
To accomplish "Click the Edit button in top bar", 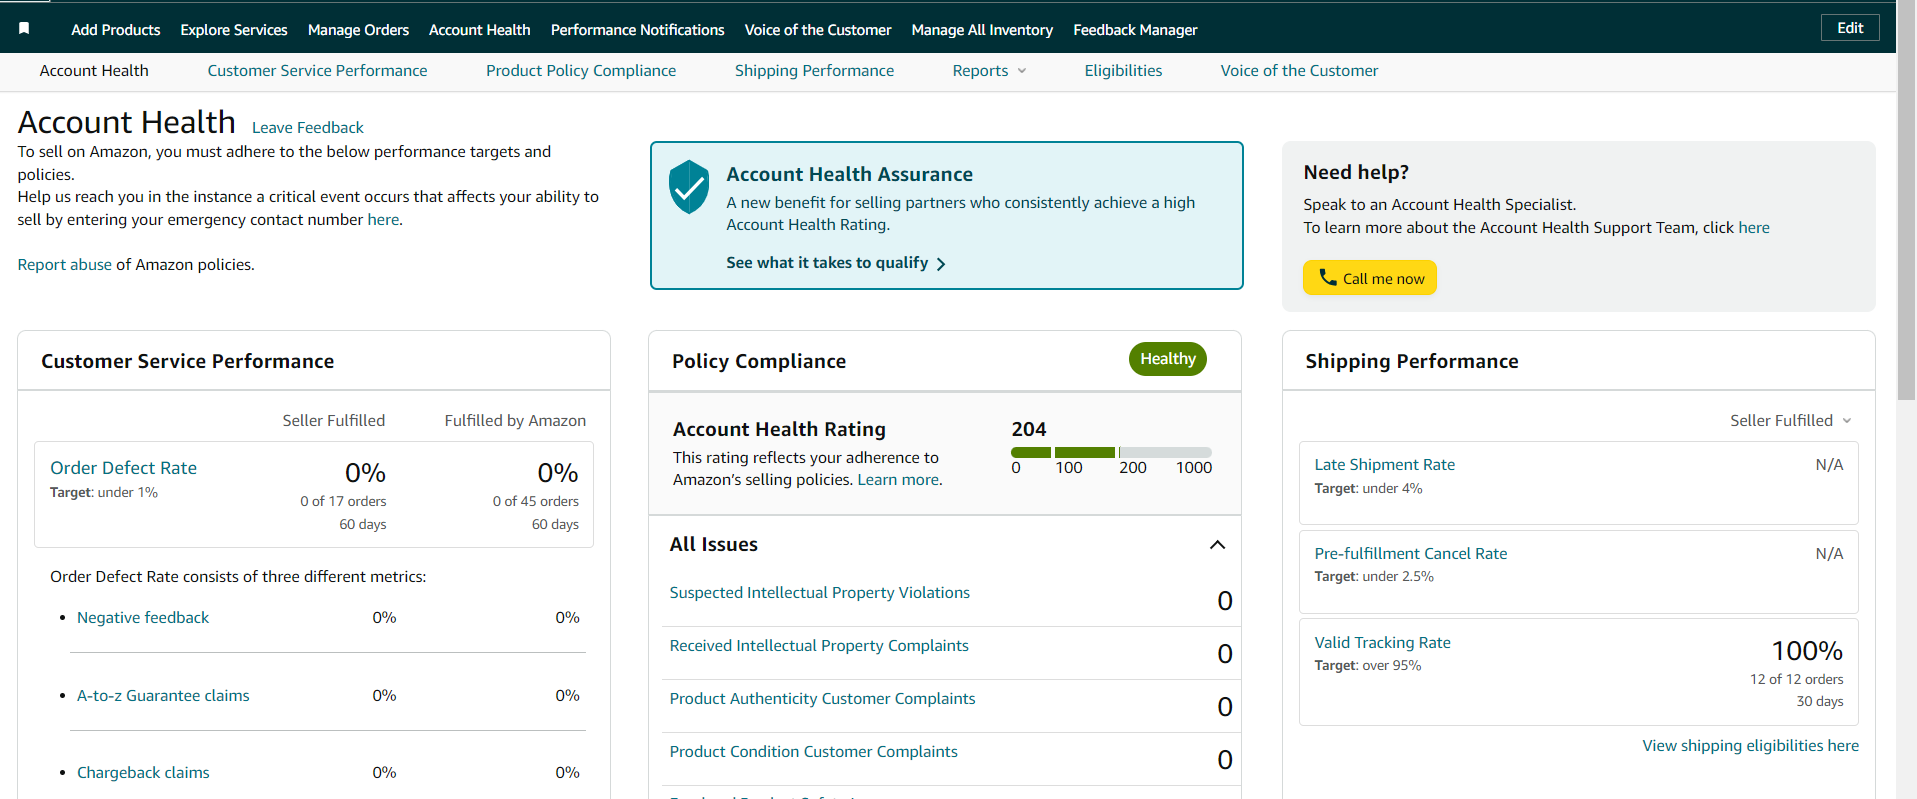I will tap(1850, 28).
